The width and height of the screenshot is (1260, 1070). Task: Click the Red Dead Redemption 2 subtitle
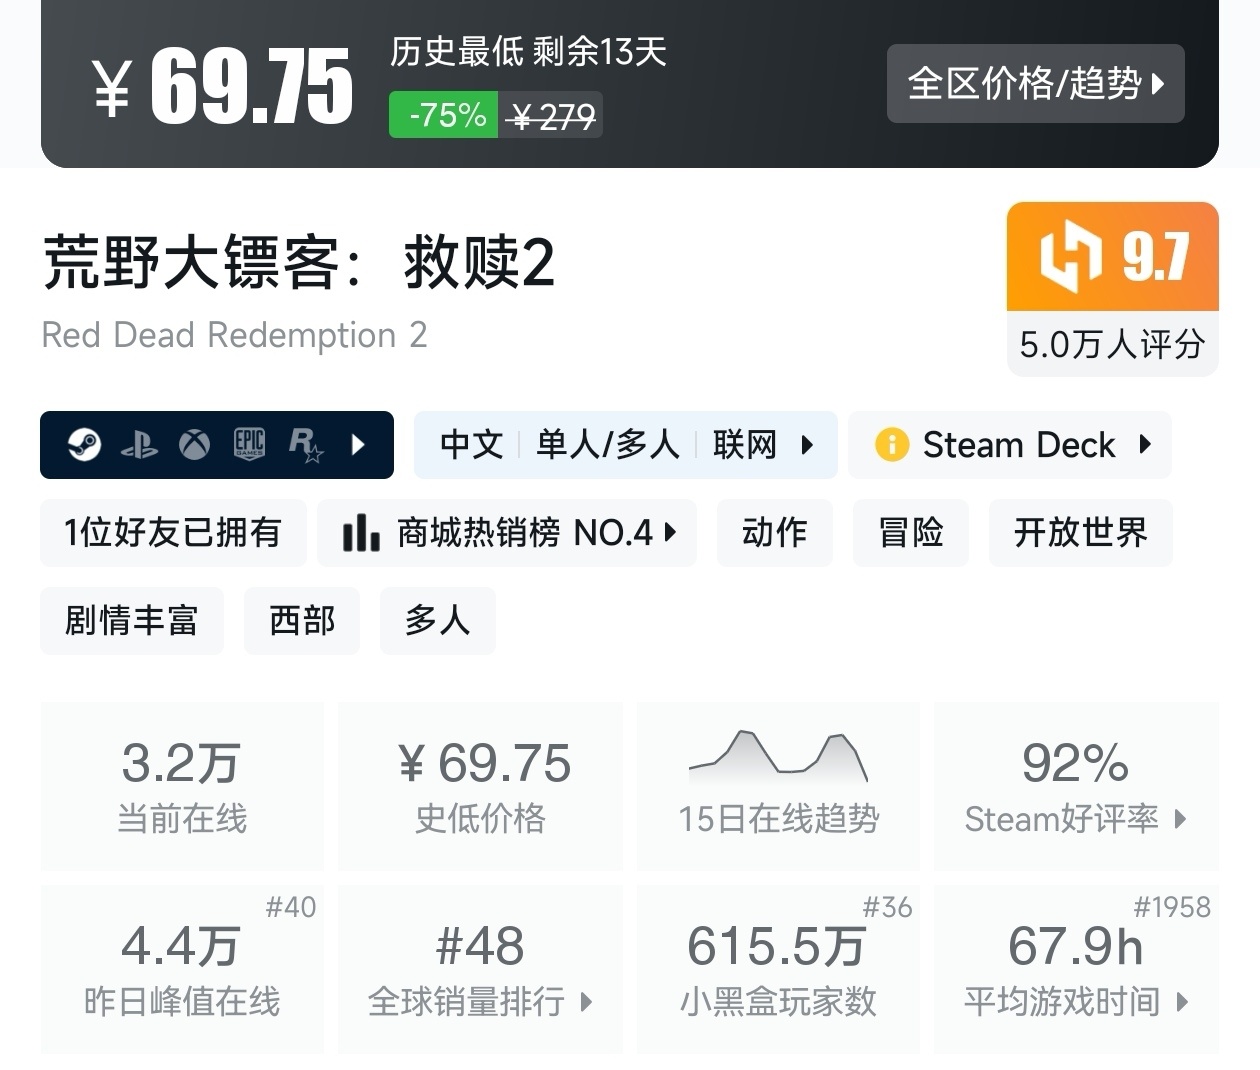235,335
